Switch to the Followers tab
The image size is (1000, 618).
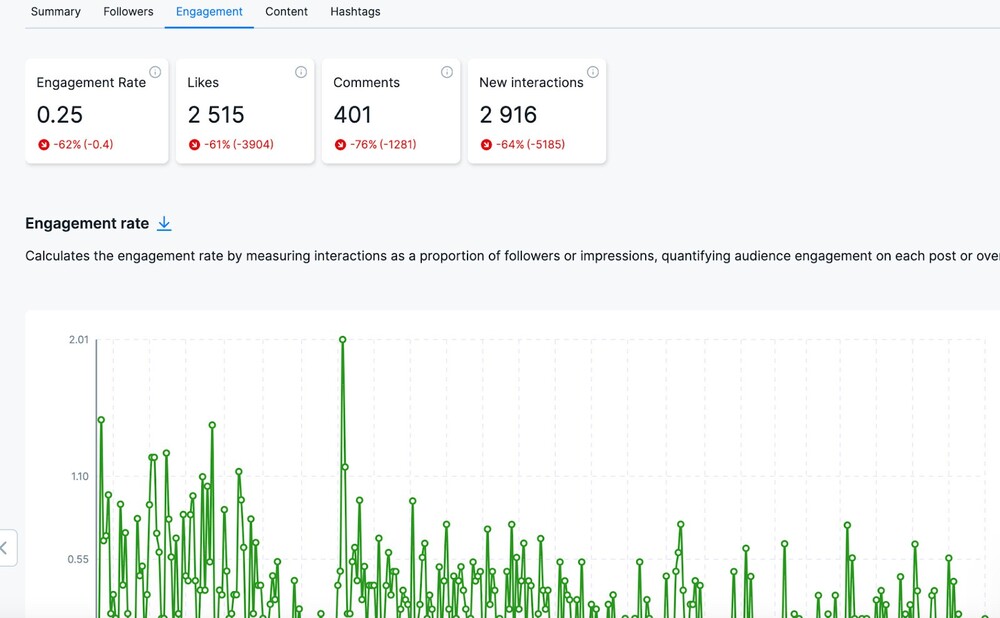pyautogui.click(x=128, y=11)
